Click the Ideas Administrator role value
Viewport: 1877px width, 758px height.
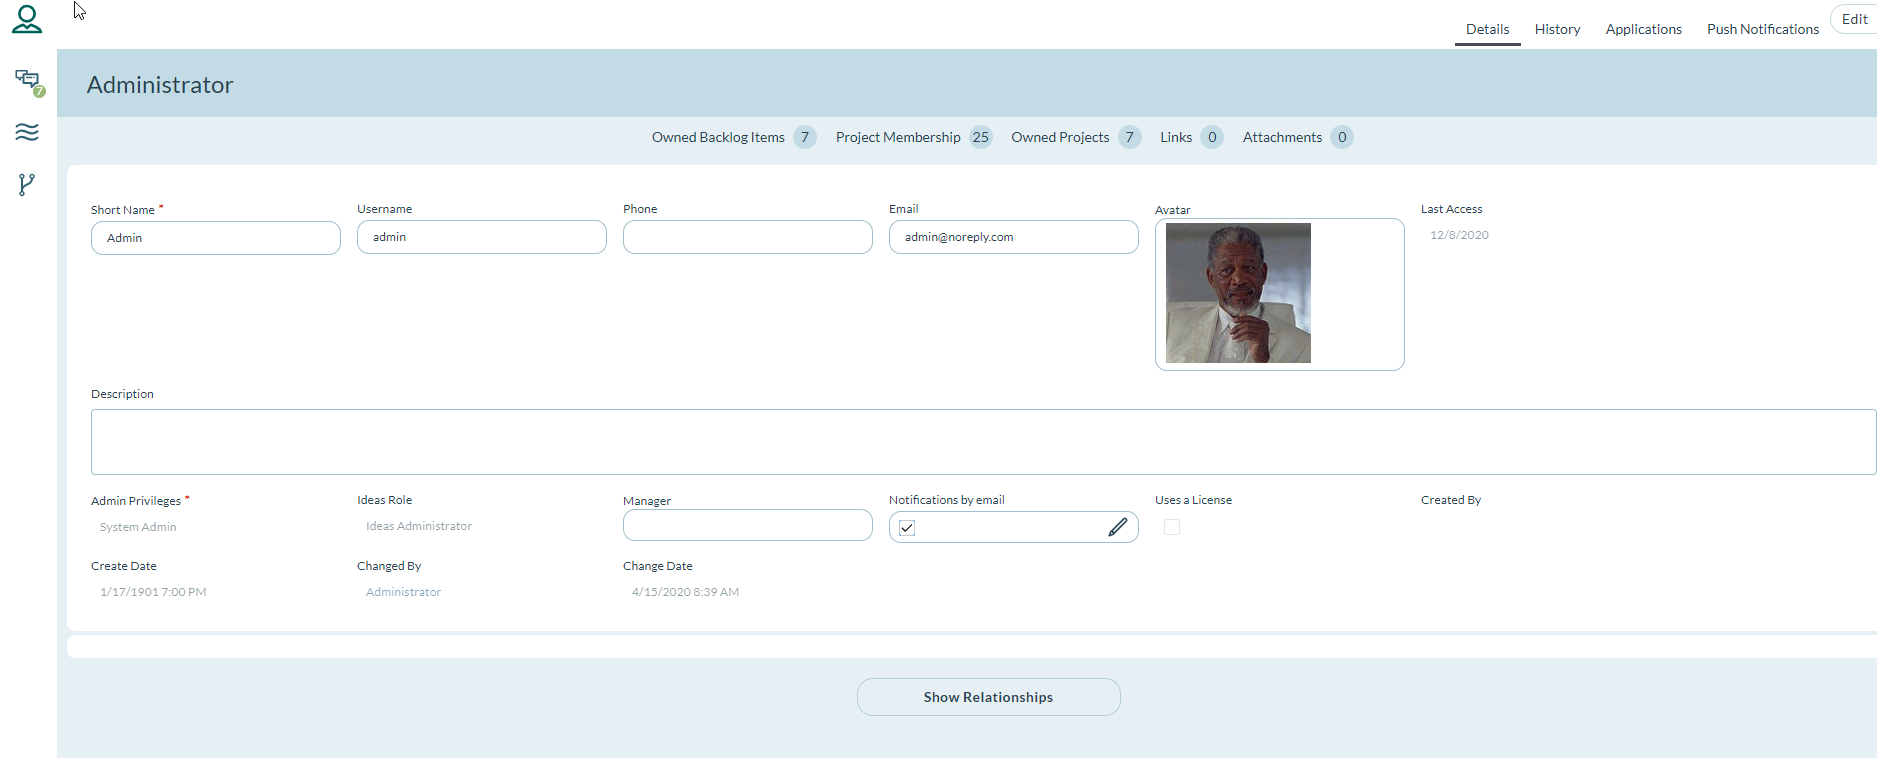click(419, 526)
